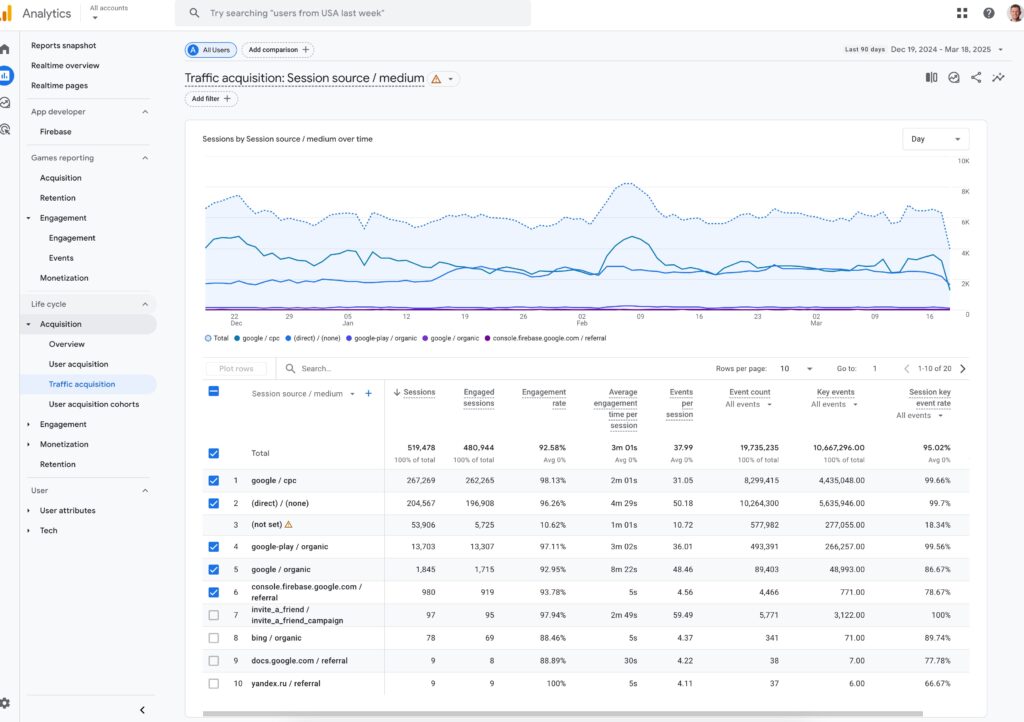Open the Google apps grid icon
Viewport: 1024px width, 722px height.
[962, 12]
